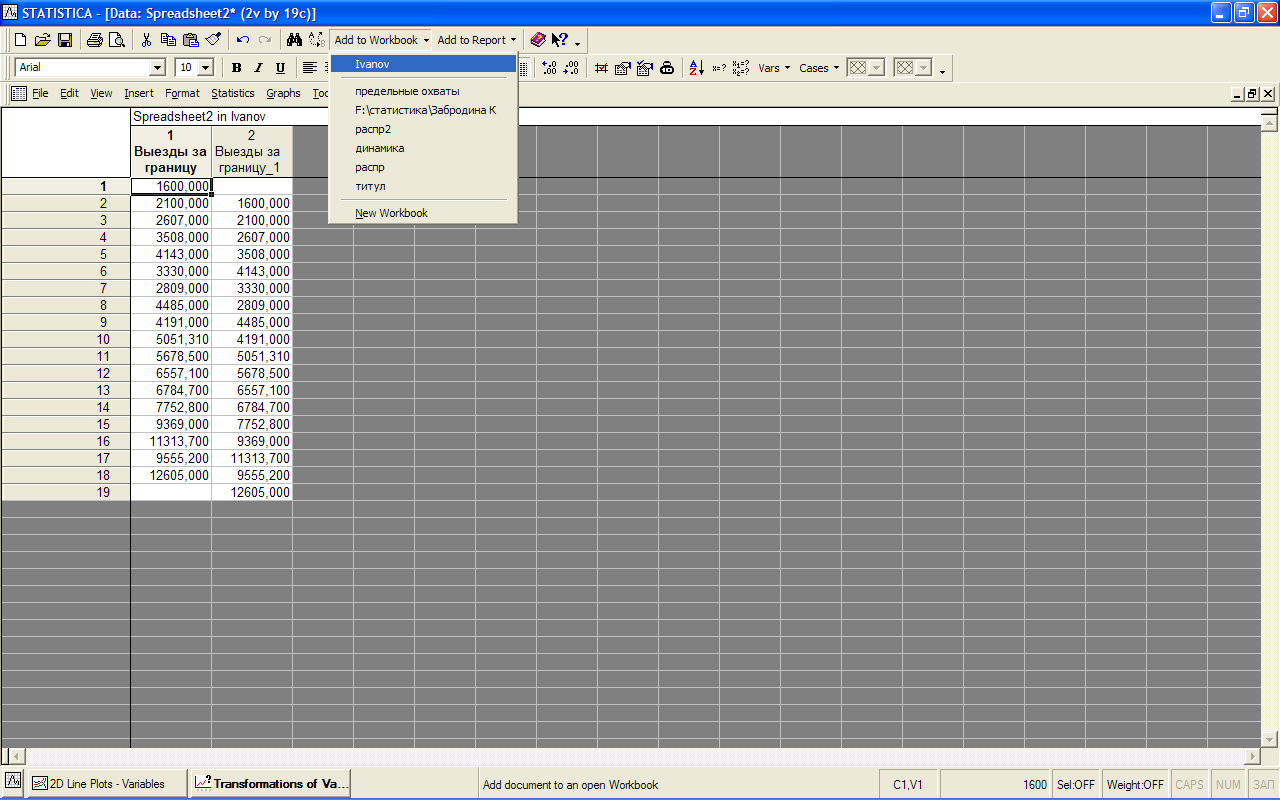This screenshot has height=800, width=1280.
Task: Align cell text to the left
Action: (310, 68)
